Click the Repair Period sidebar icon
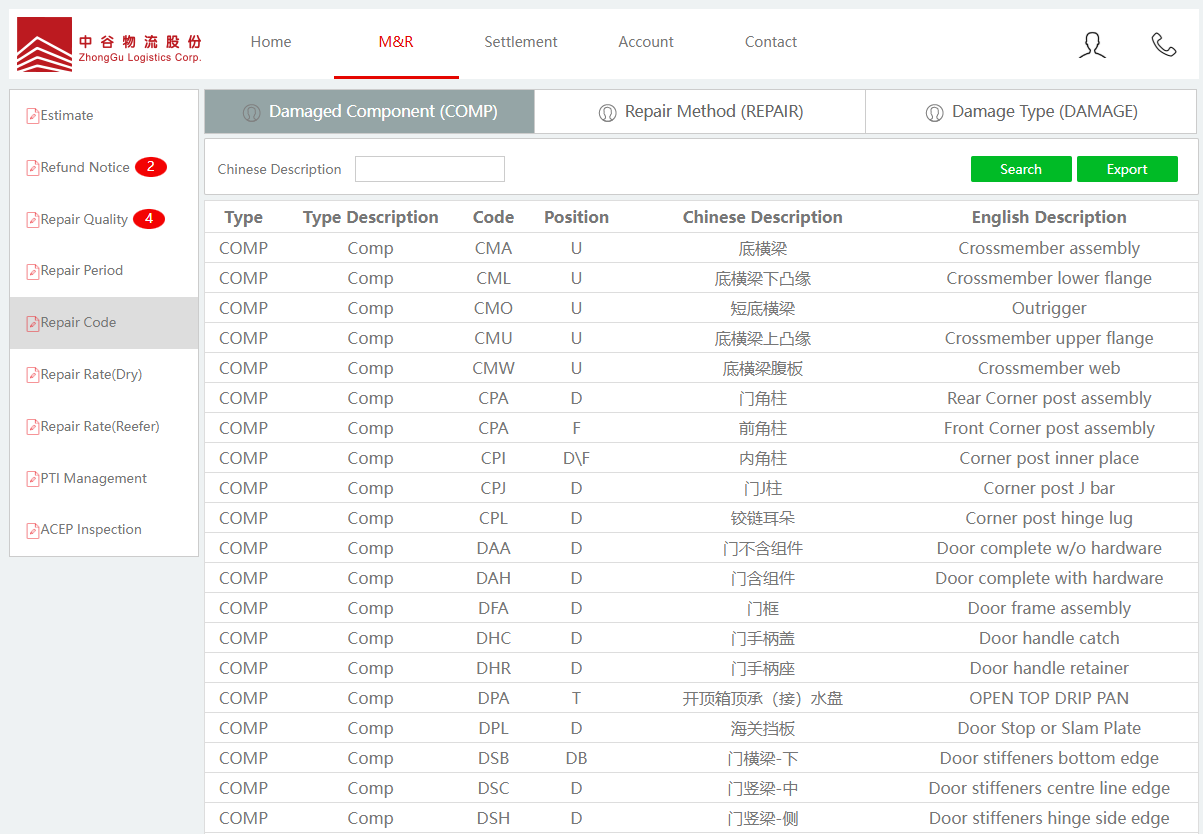 tap(32, 271)
